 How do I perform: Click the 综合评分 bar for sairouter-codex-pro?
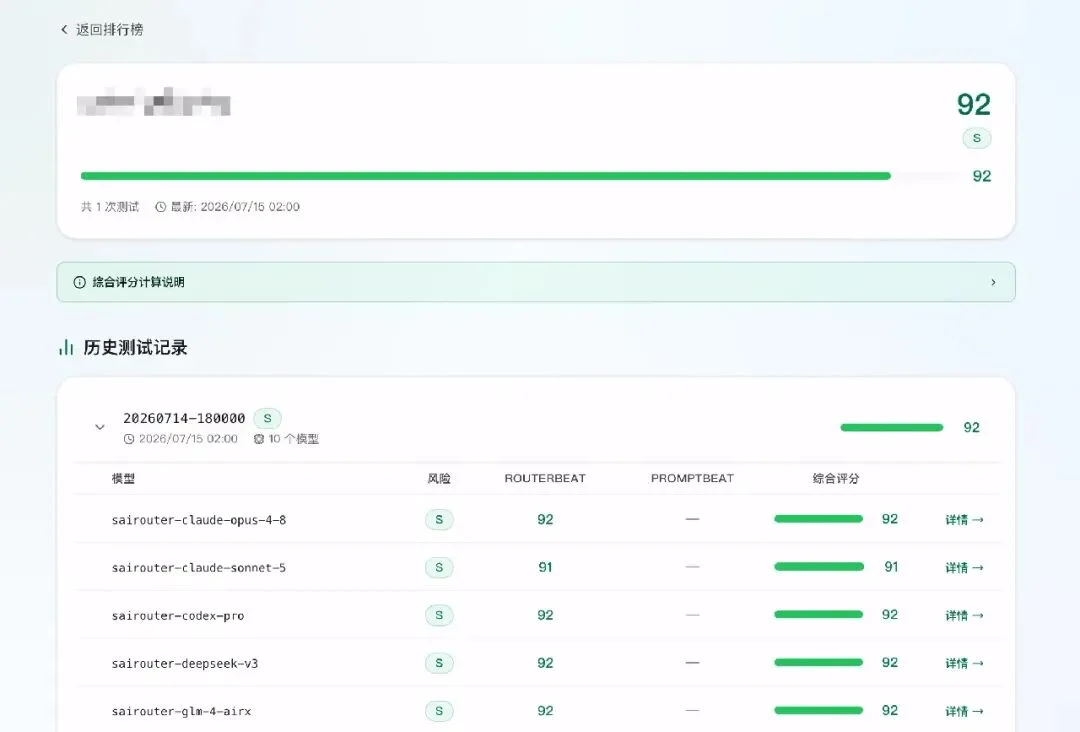coord(819,614)
